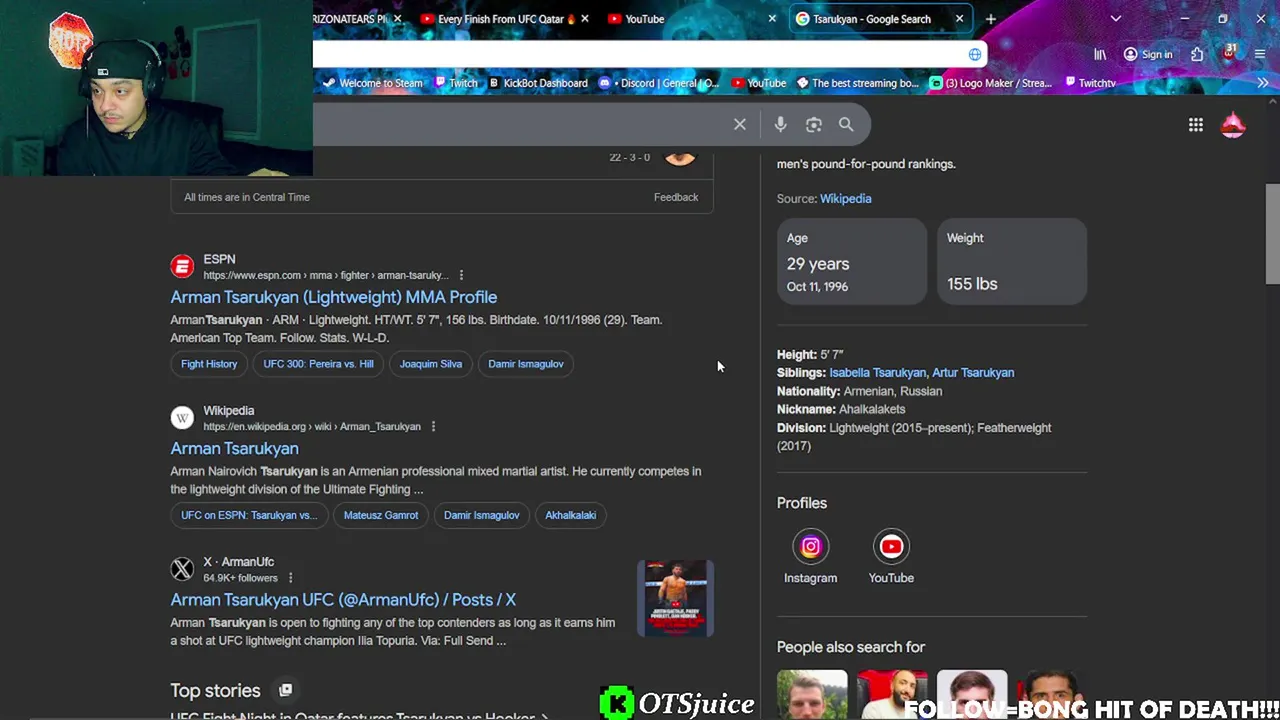1280x720 pixels.
Task: Select the UFC 300: Pereira vs. Hill chip
Action: click(x=318, y=364)
